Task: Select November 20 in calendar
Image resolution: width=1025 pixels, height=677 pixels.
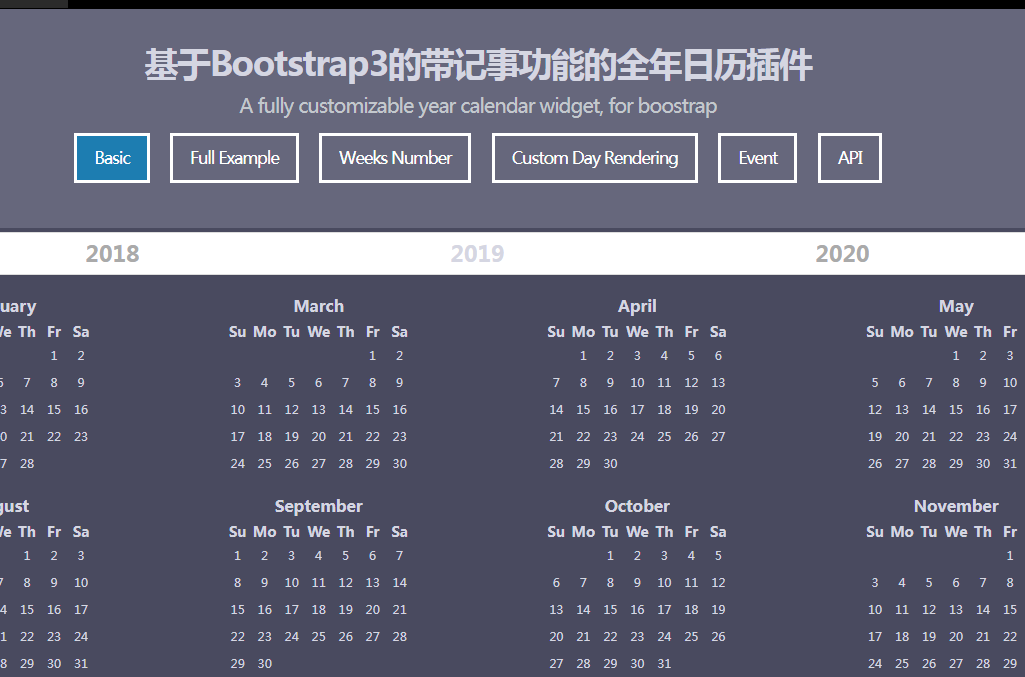Action: 956,636
